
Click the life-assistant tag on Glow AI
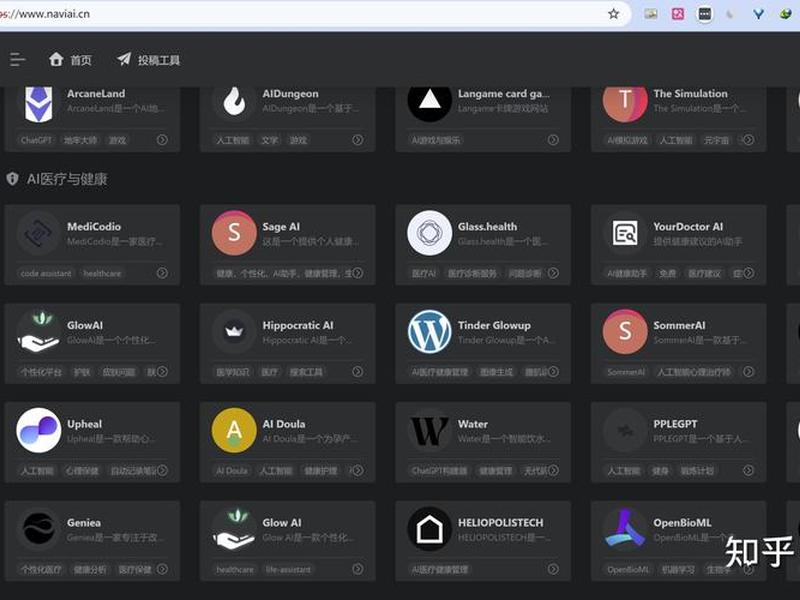[x=288, y=569]
